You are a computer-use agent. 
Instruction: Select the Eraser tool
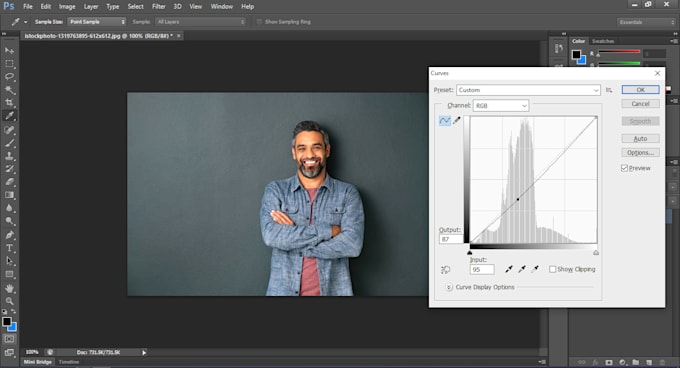tap(9, 182)
